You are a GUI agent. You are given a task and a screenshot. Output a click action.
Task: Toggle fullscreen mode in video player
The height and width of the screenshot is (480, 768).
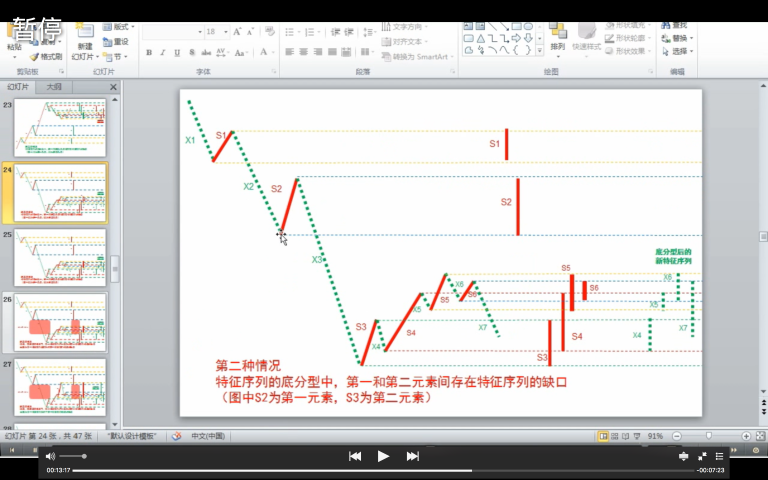702,456
